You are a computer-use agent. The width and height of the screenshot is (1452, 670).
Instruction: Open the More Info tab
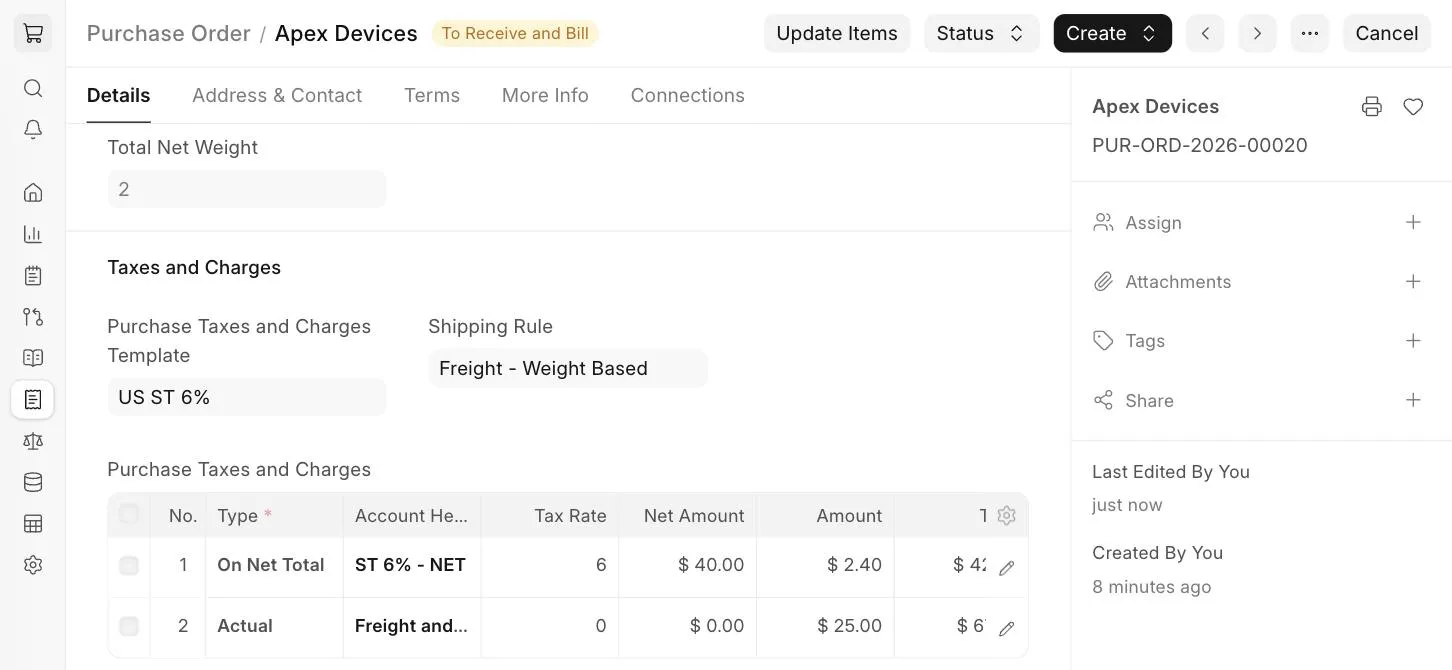tap(545, 95)
